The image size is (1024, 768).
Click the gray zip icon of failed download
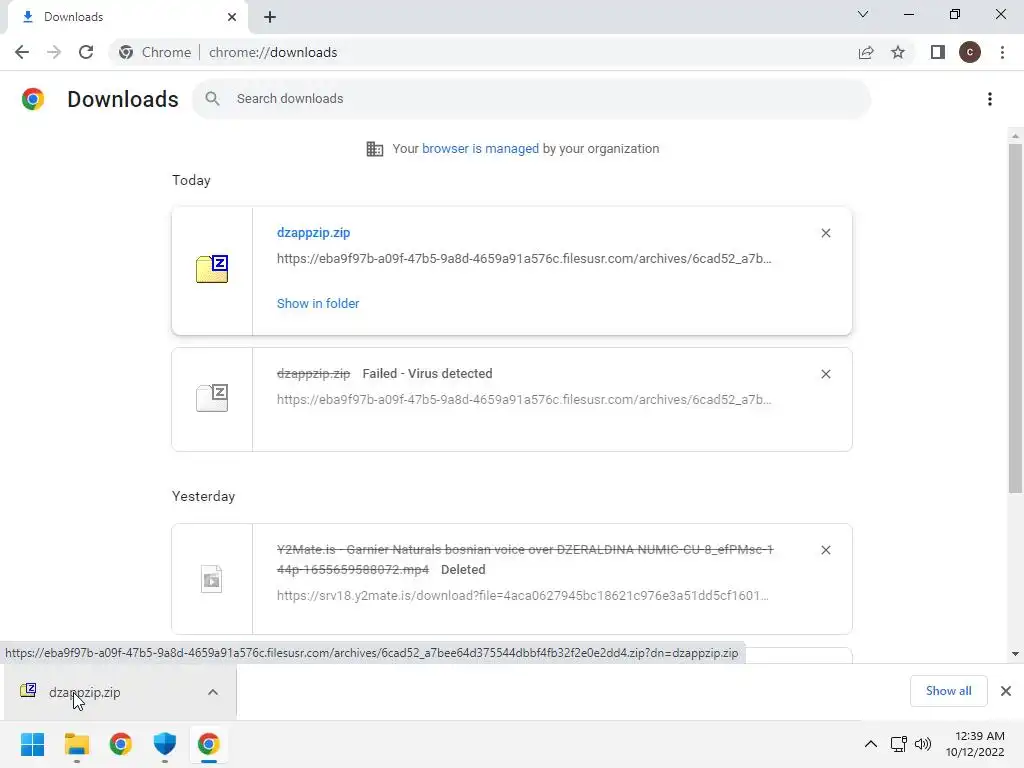pos(212,397)
